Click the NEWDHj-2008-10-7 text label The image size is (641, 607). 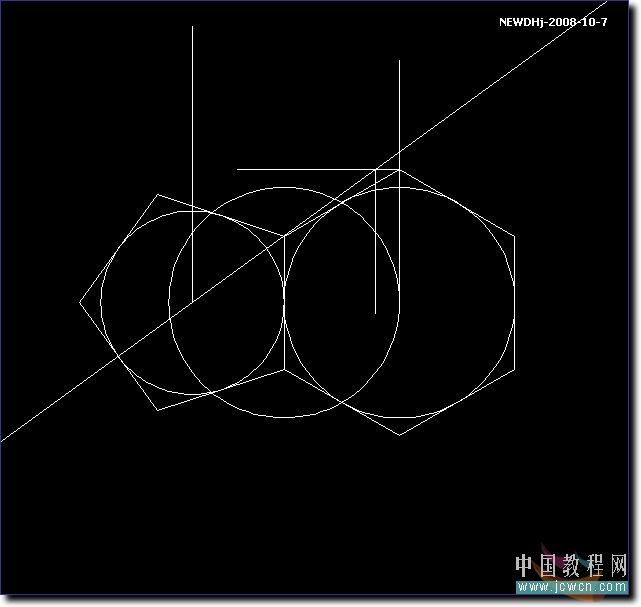tap(552, 21)
